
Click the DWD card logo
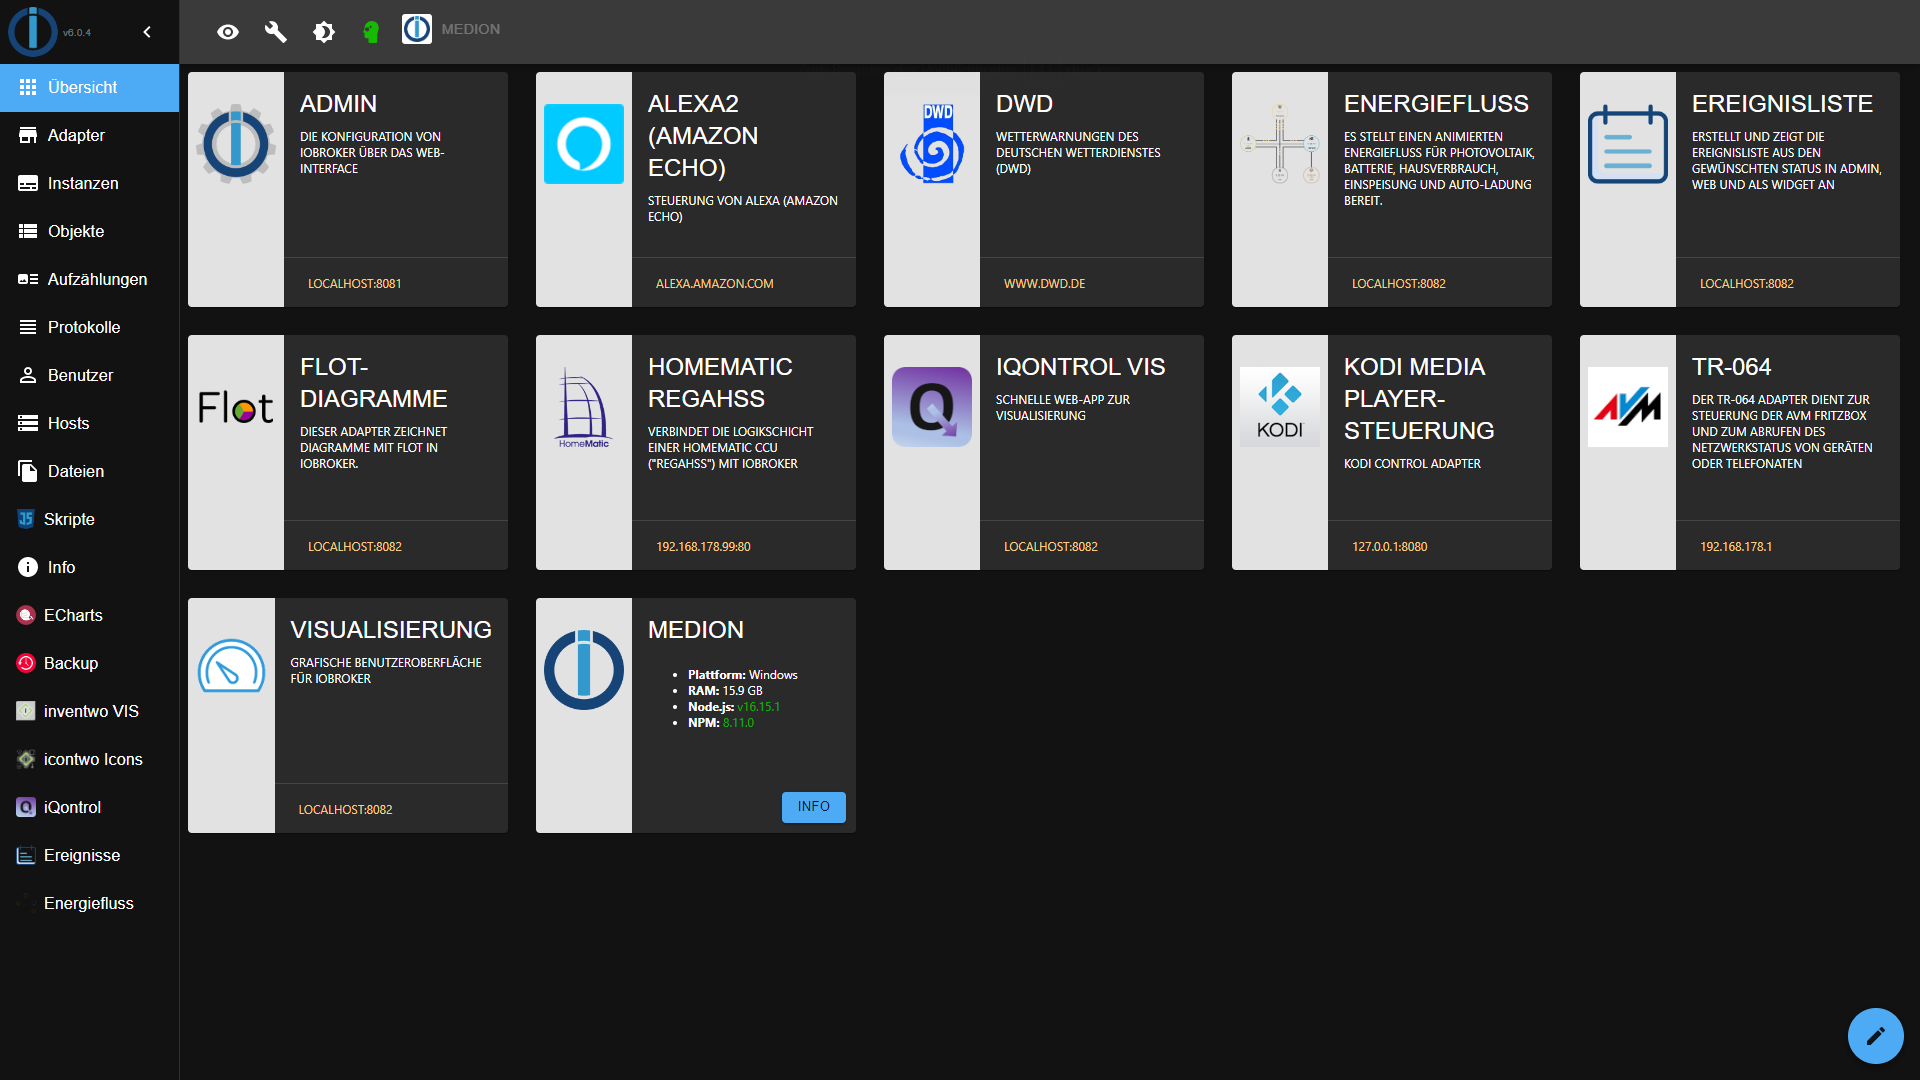[x=932, y=144]
